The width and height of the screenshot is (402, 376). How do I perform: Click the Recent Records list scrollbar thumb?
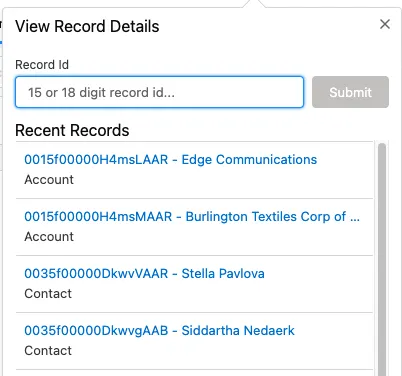(x=382, y=259)
